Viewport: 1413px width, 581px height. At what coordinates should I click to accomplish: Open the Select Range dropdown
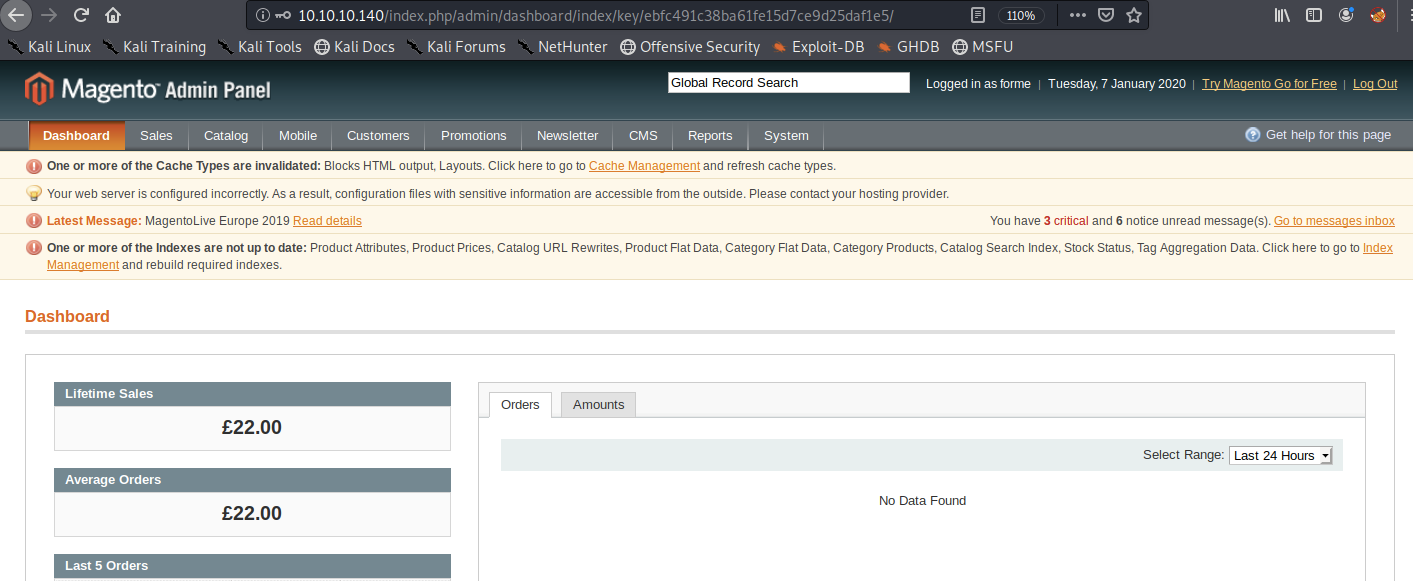click(x=1280, y=455)
